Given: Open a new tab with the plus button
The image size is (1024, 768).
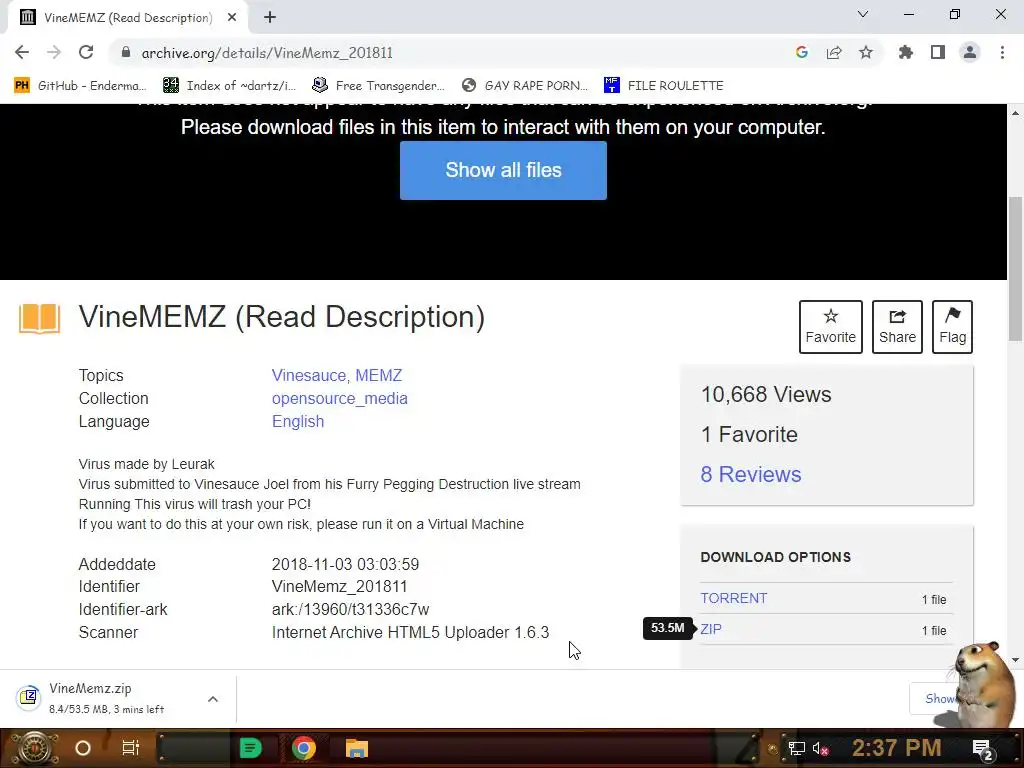Looking at the screenshot, I should pyautogui.click(x=270, y=18).
